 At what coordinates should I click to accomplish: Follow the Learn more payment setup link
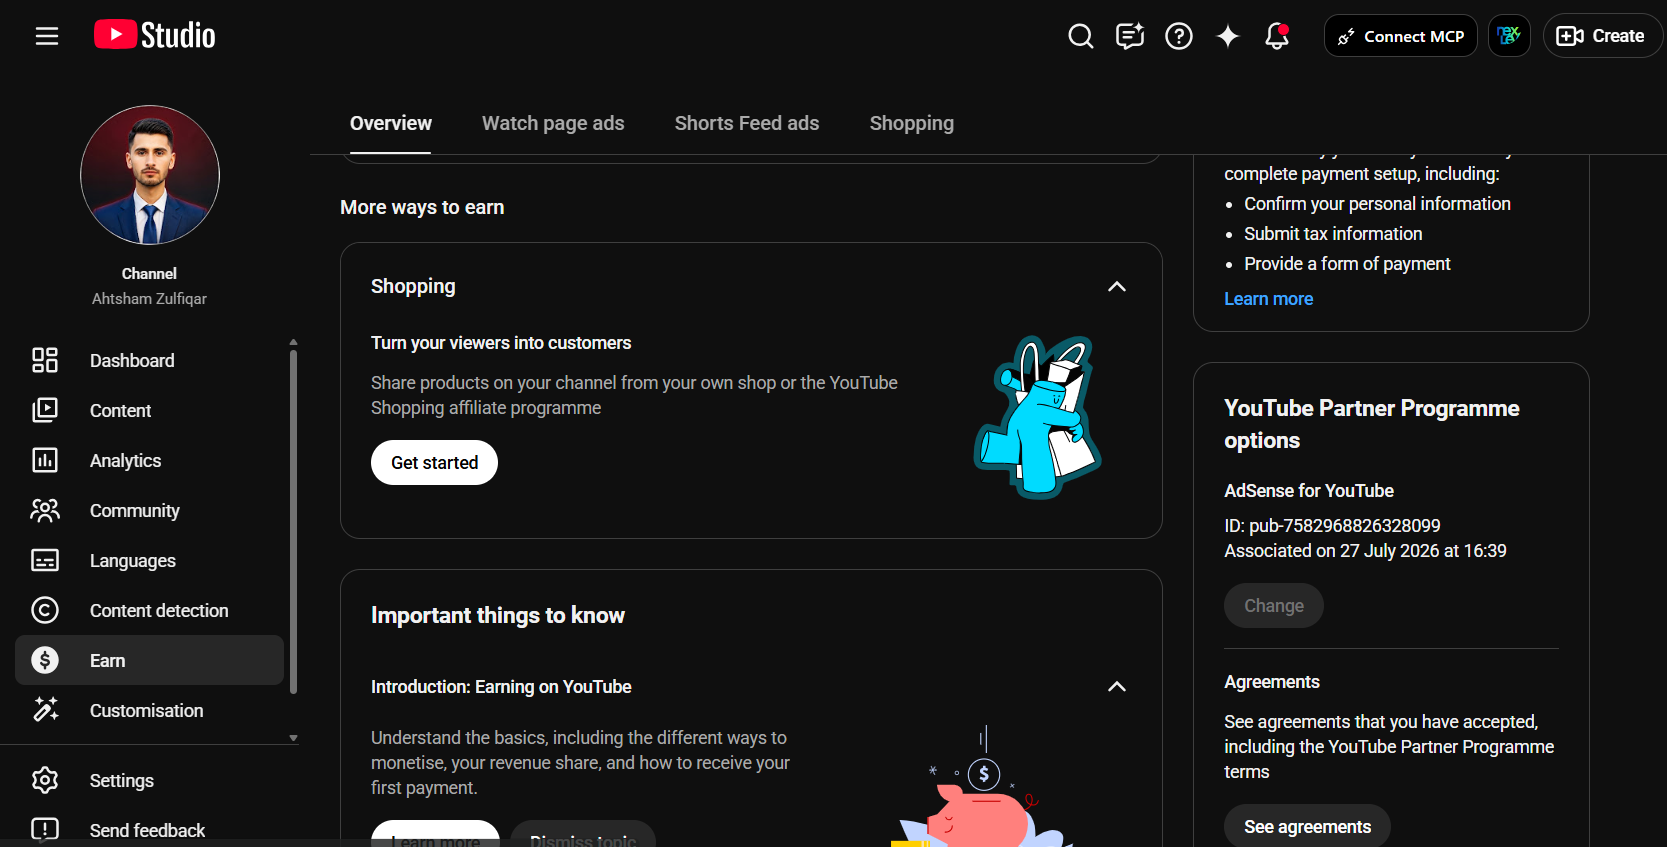pyautogui.click(x=1269, y=299)
